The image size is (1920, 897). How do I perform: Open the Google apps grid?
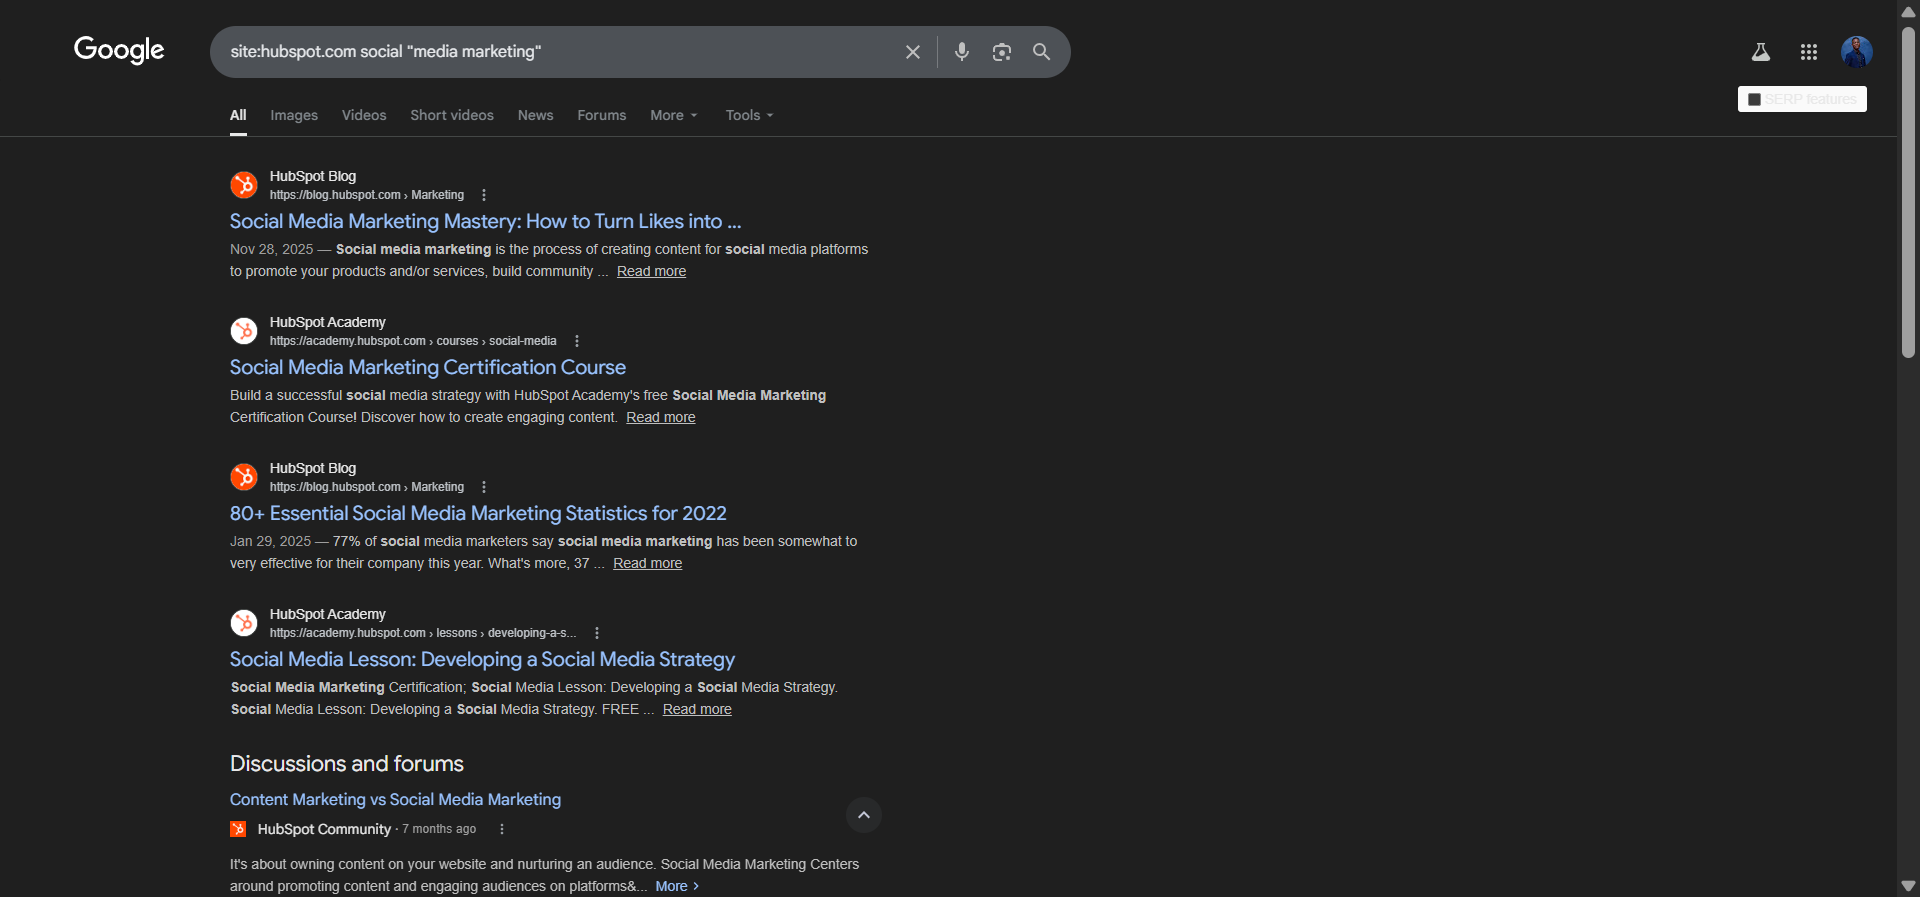[x=1809, y=52]
